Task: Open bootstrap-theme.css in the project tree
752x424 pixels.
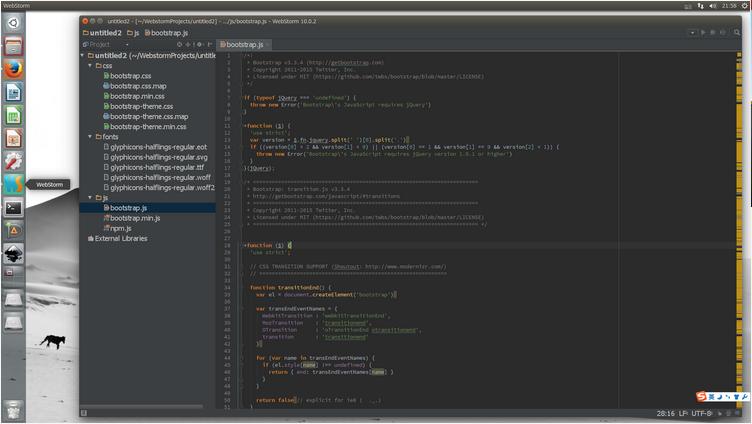Action: [139, 106]
